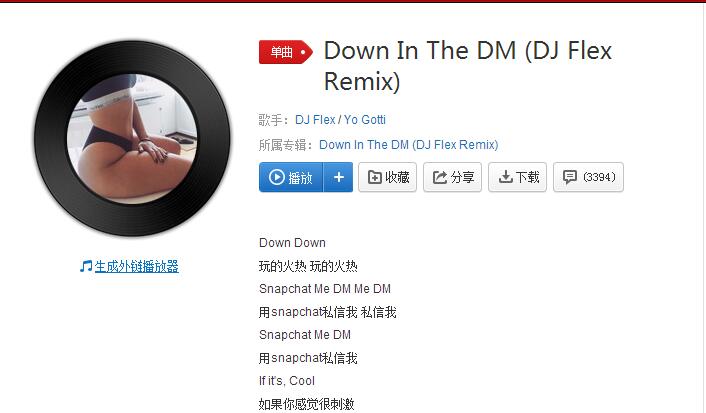The height and width of the screenshot is (413, 706).
Task: Click the 下载 button text
Action: pos(527,177)
